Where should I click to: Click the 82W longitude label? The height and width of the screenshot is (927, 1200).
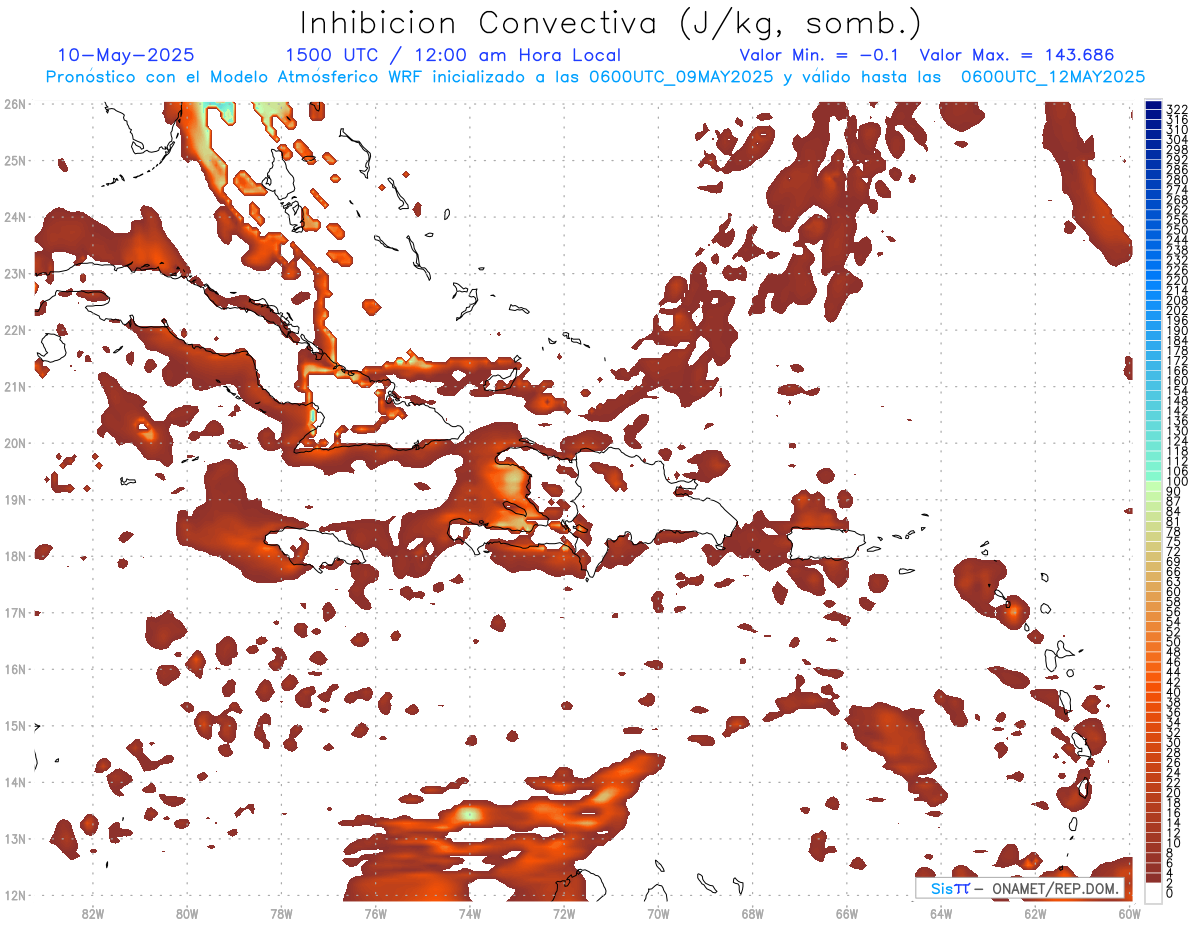pyautogui.click(x=93, y=913)
